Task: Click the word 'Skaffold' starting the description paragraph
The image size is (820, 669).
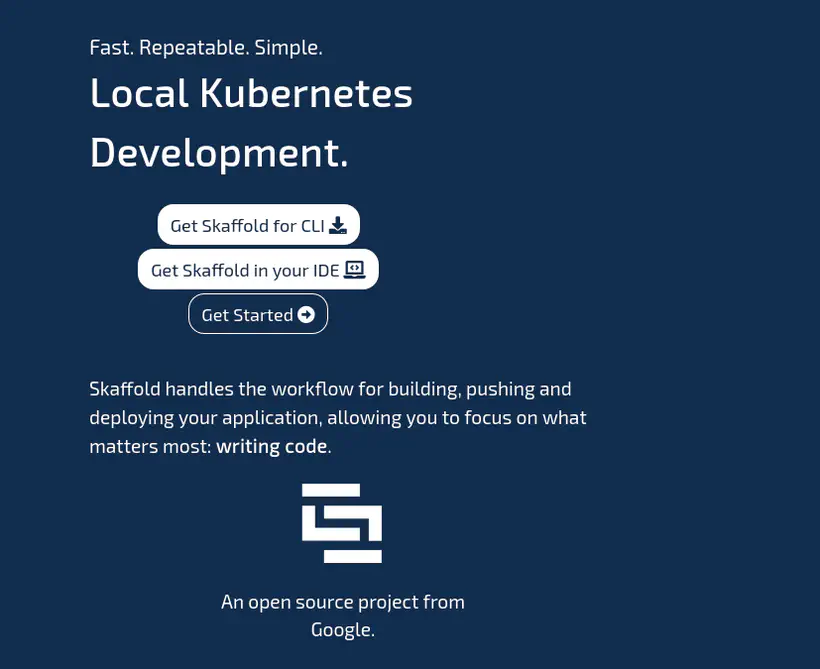Action: click(125, 388)
